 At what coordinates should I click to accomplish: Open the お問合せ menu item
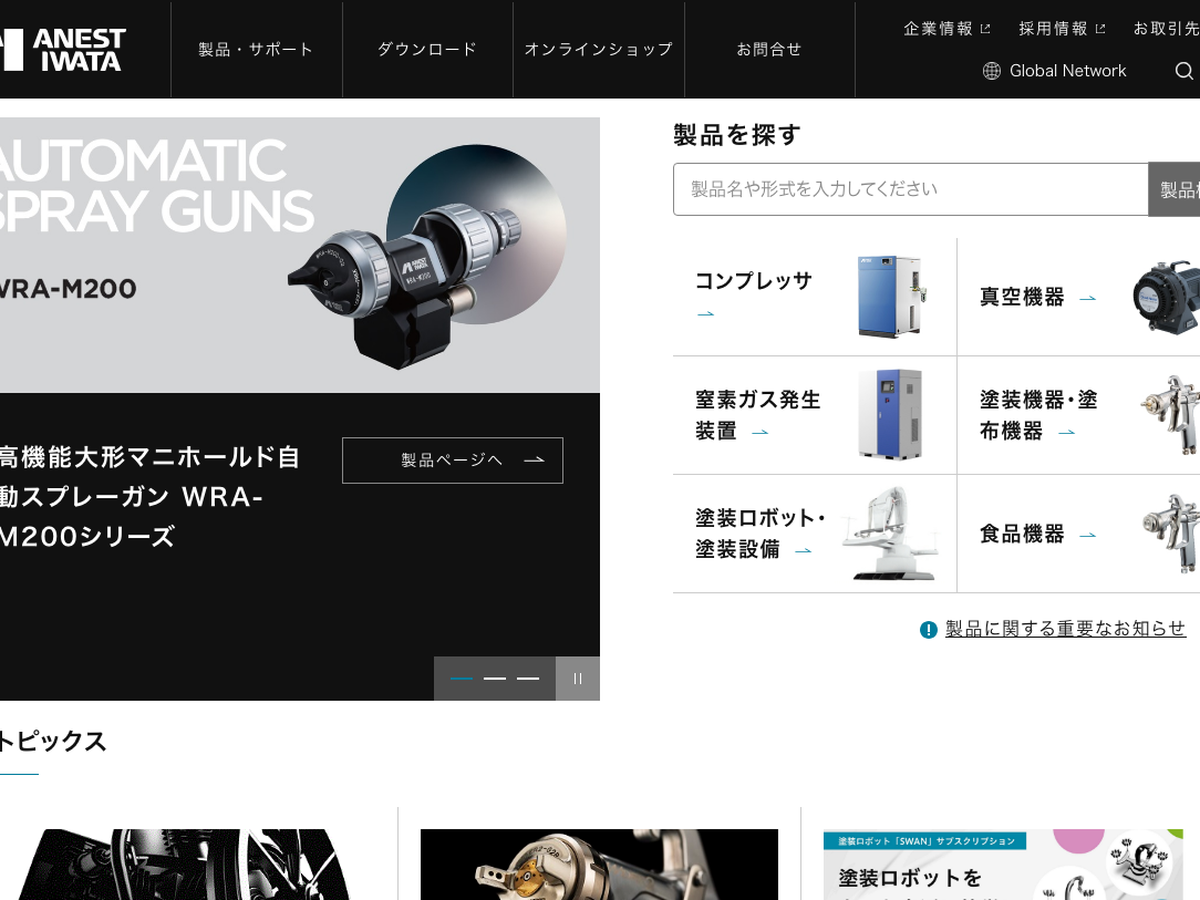(769, 49)
